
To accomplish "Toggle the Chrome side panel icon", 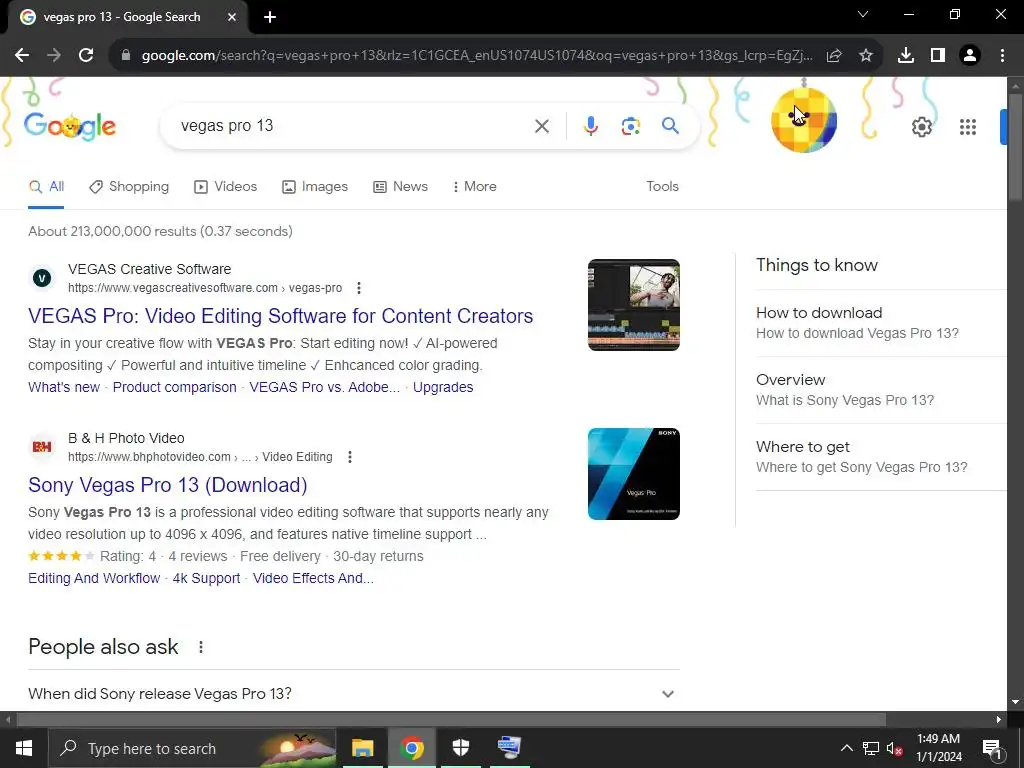I will 938,56.
